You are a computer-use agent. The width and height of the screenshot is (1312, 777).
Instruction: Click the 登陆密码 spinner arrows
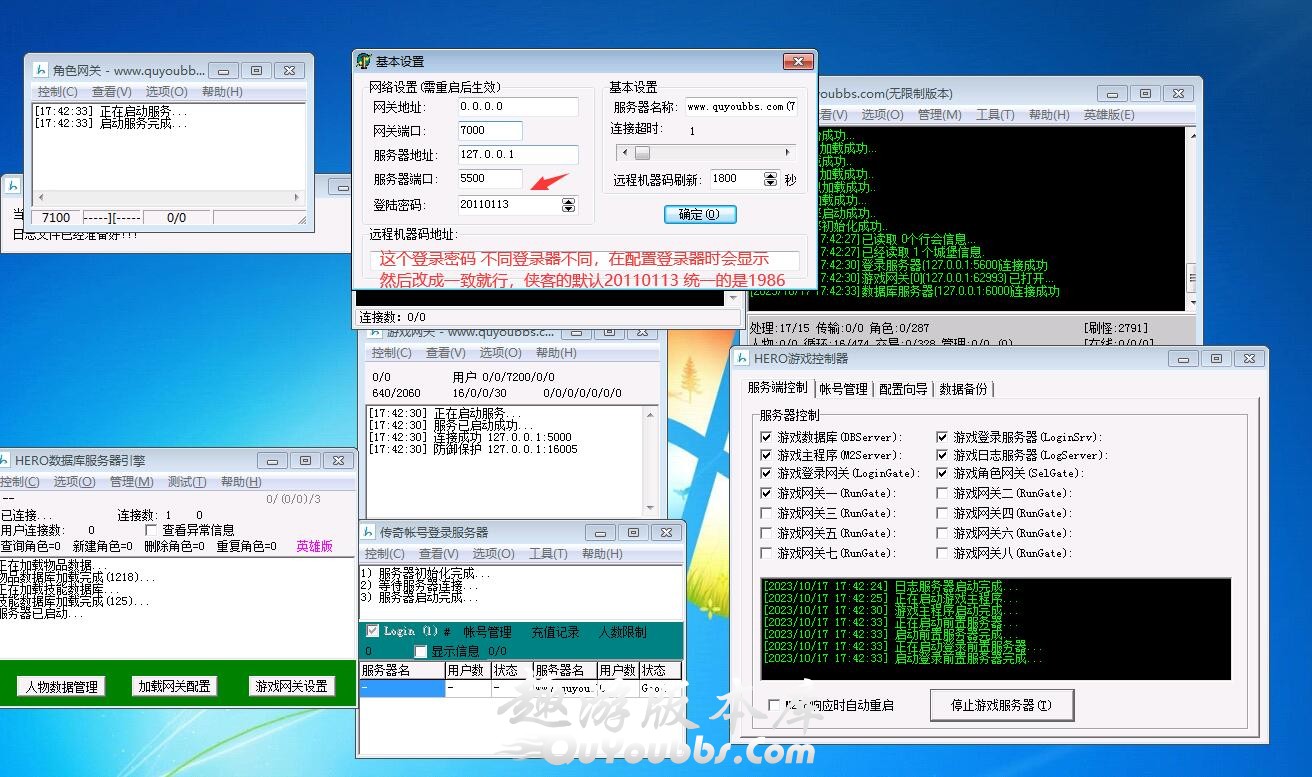coord(569,205)
